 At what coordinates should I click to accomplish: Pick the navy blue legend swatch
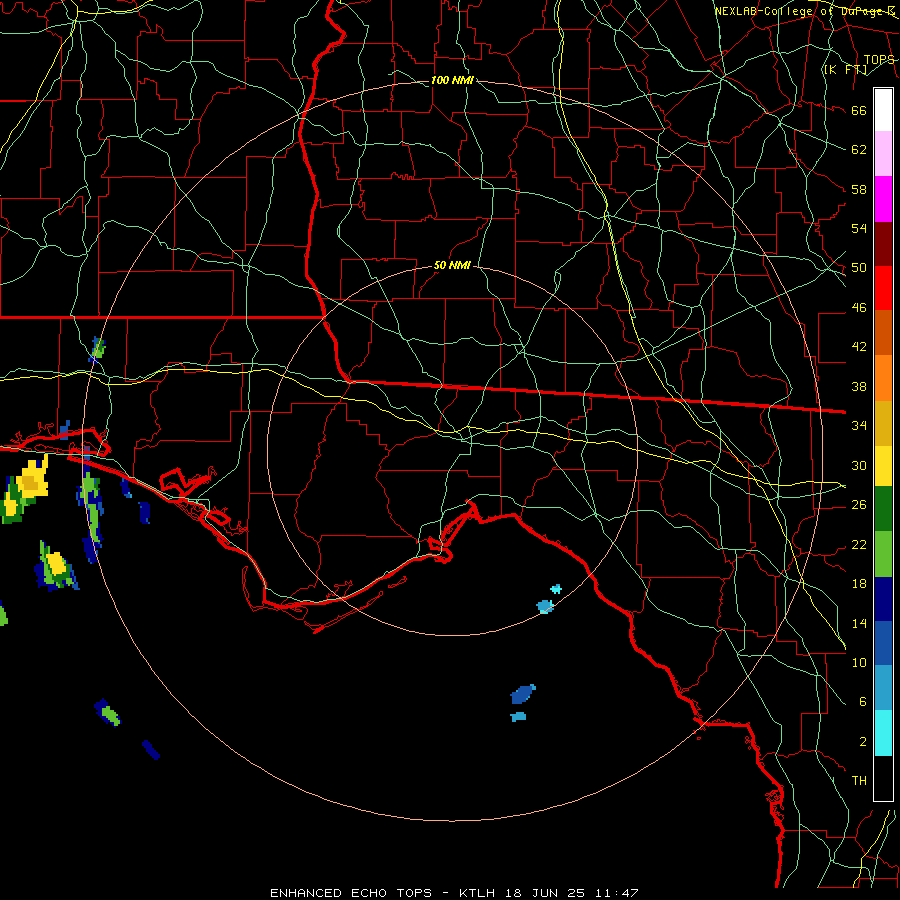coord(883,599)
